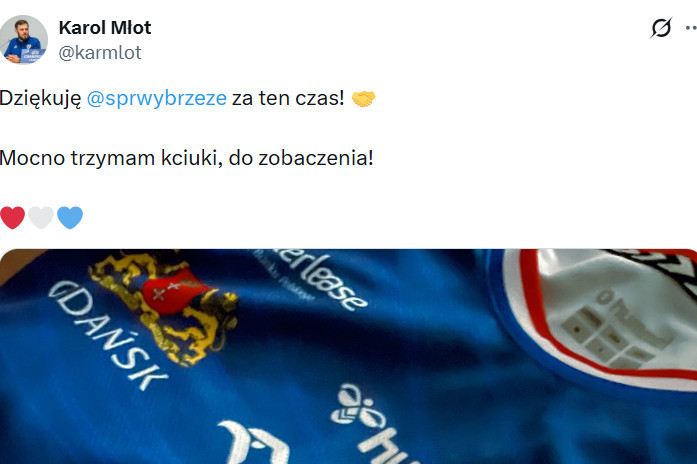Viewport: 697px width, 464px height.
Task: Click the 'za ten czas!' phrase
Action: [x=288, y=98]
